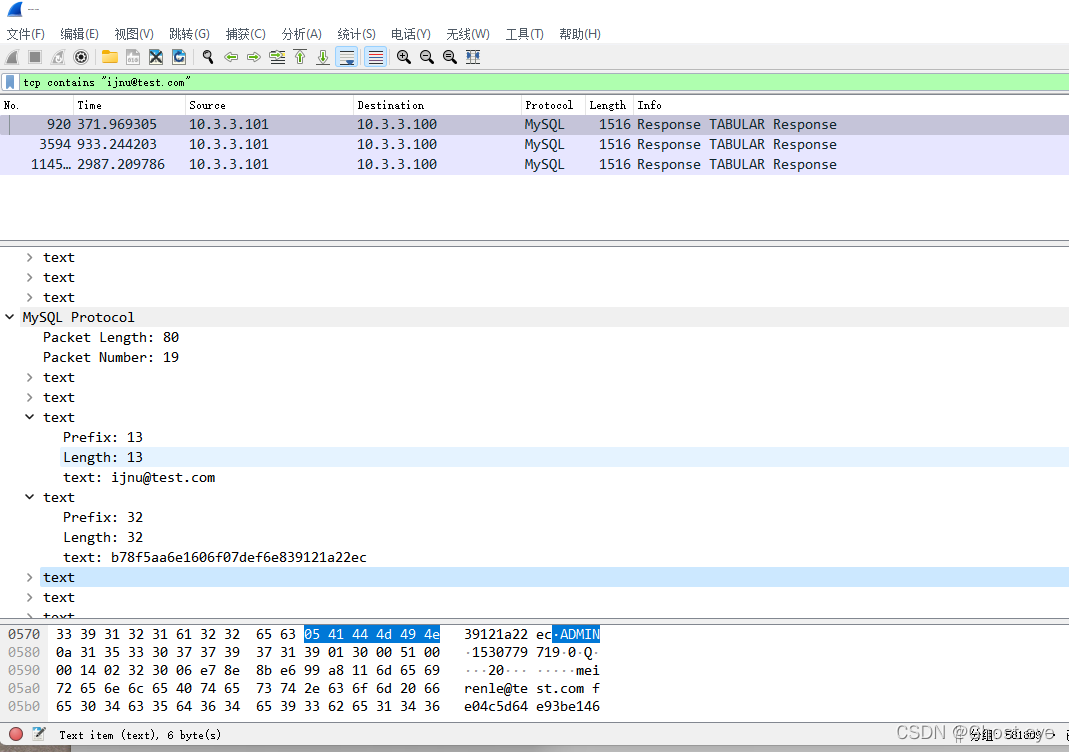Click the zoom in icon

pyautogui.click(x=403, y=57)
